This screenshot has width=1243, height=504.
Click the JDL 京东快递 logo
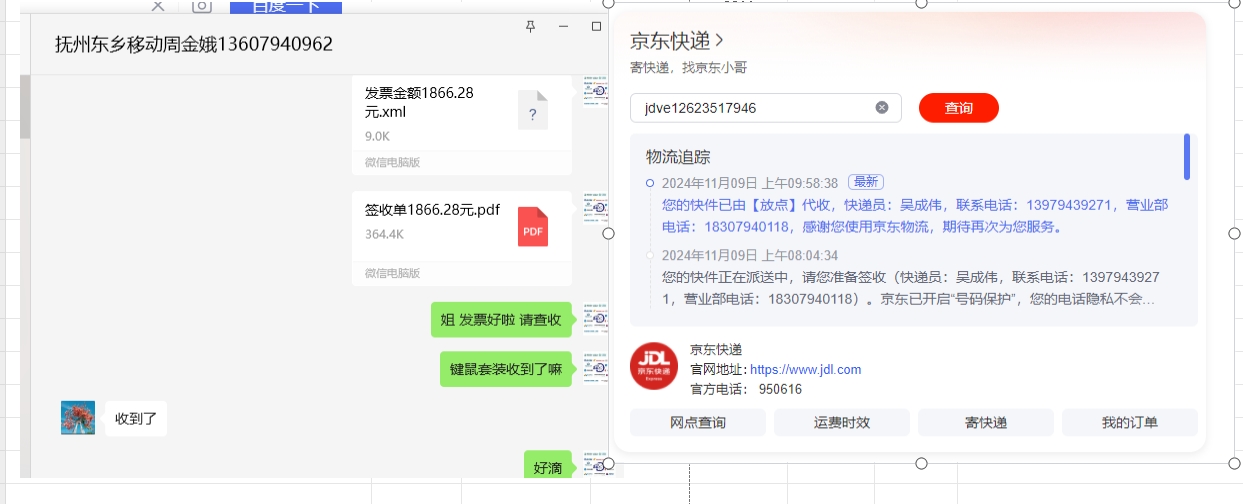tap(654, 366)
